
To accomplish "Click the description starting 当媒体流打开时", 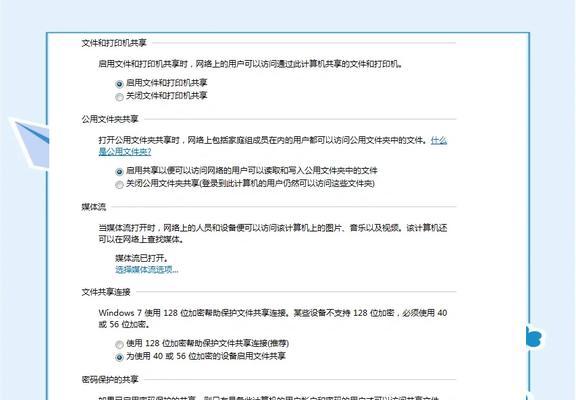I will [273, 234].
